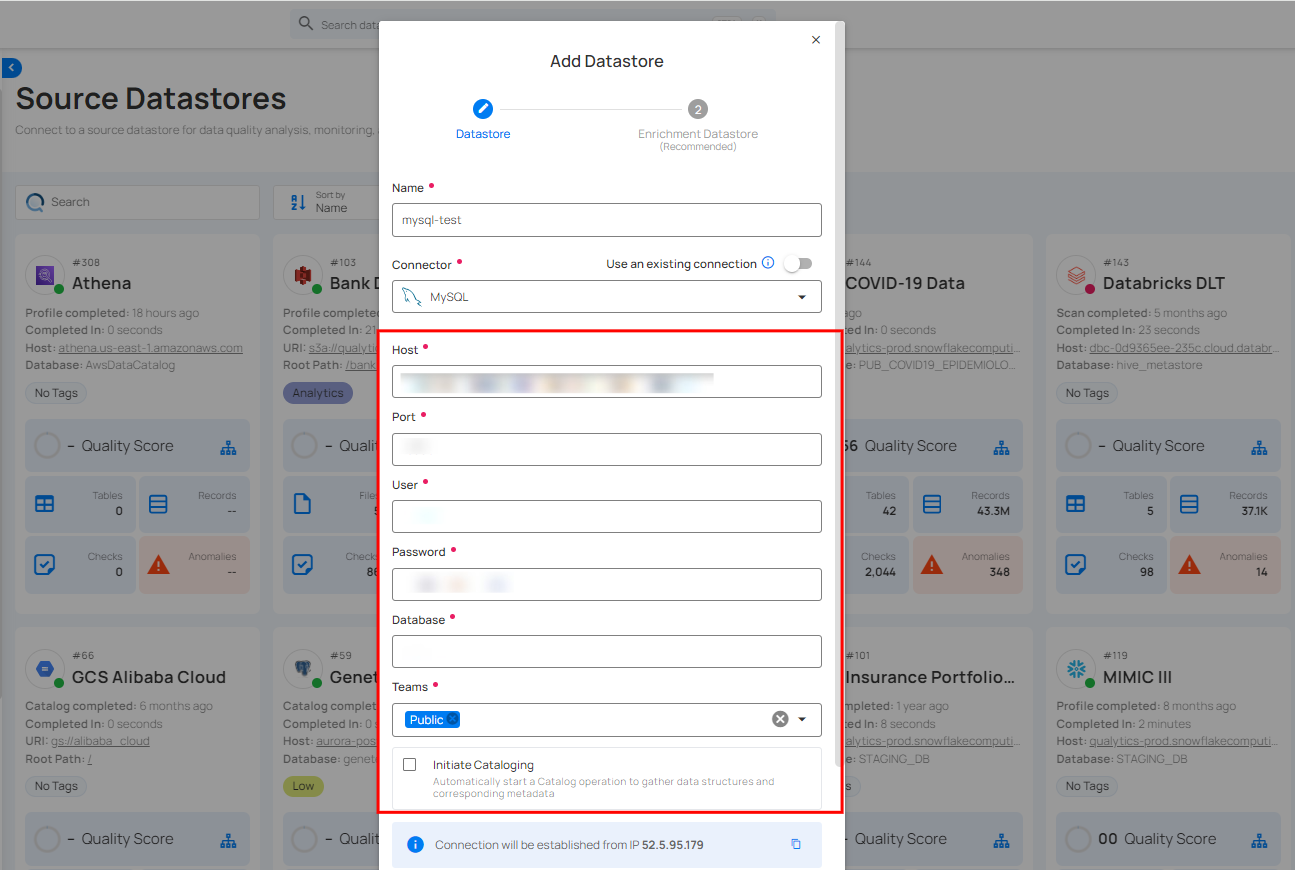The width and height of the screenshot is (1295, 870).
Task: Remove the Public team chip
Action: (452, 720)
